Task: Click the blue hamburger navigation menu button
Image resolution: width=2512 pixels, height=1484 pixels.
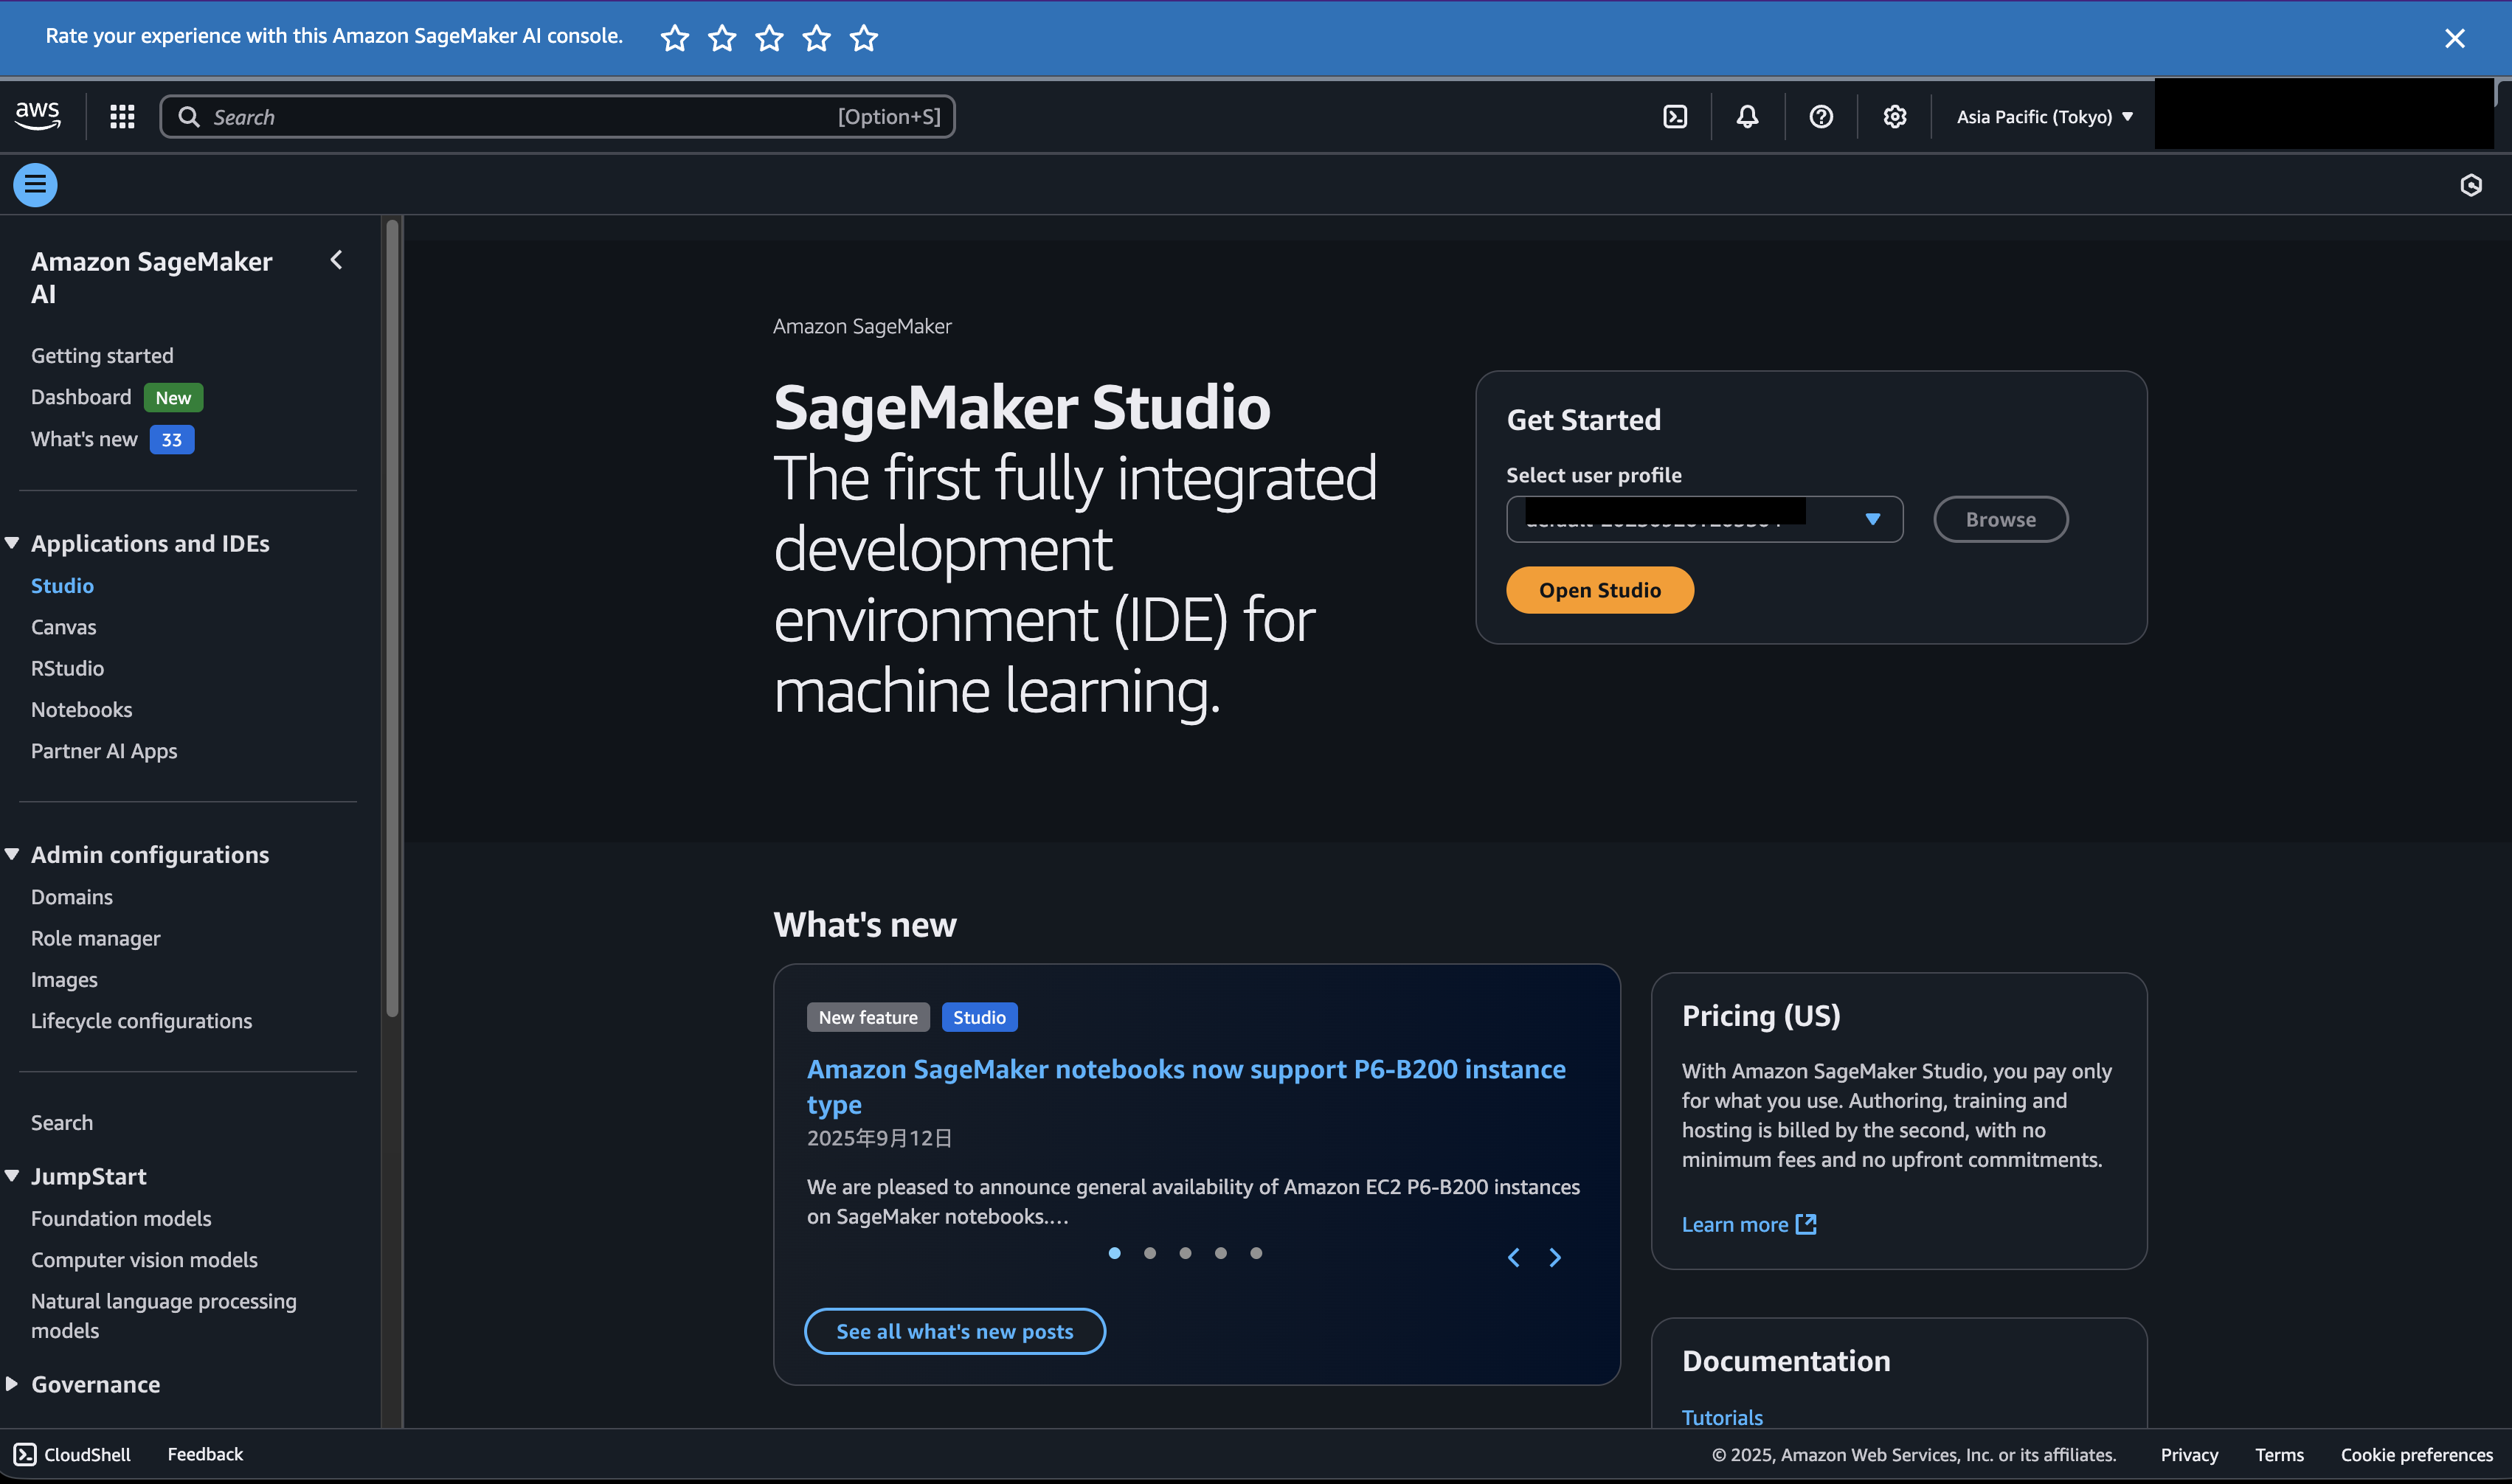Action: coord(35,185)
